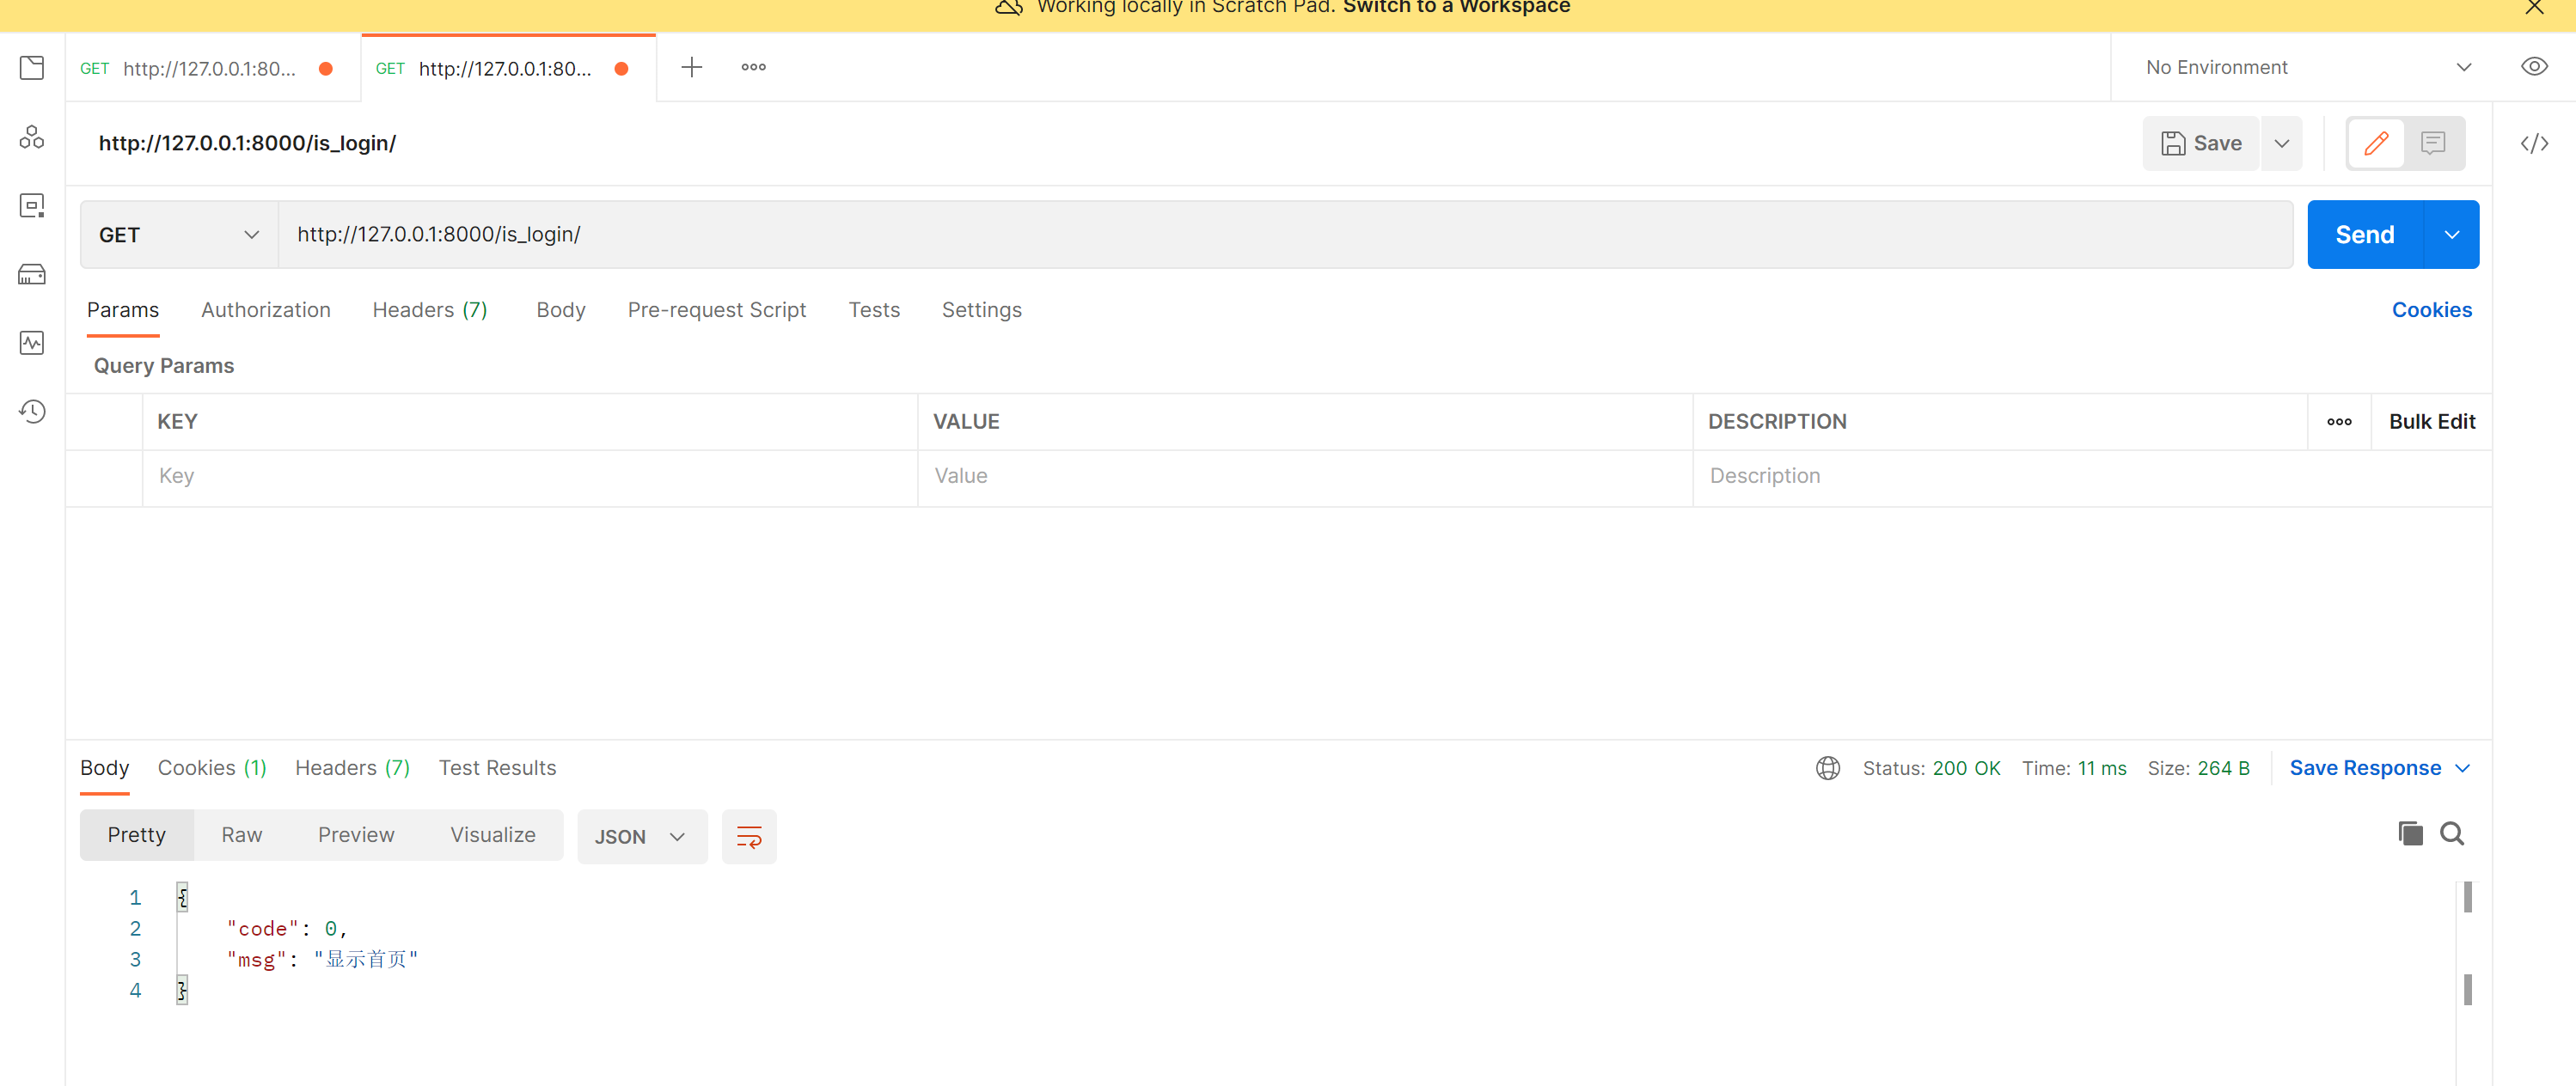2576x1086 pixels.
Task: Click the request URL input field
Action: (x=1283, y=235)
